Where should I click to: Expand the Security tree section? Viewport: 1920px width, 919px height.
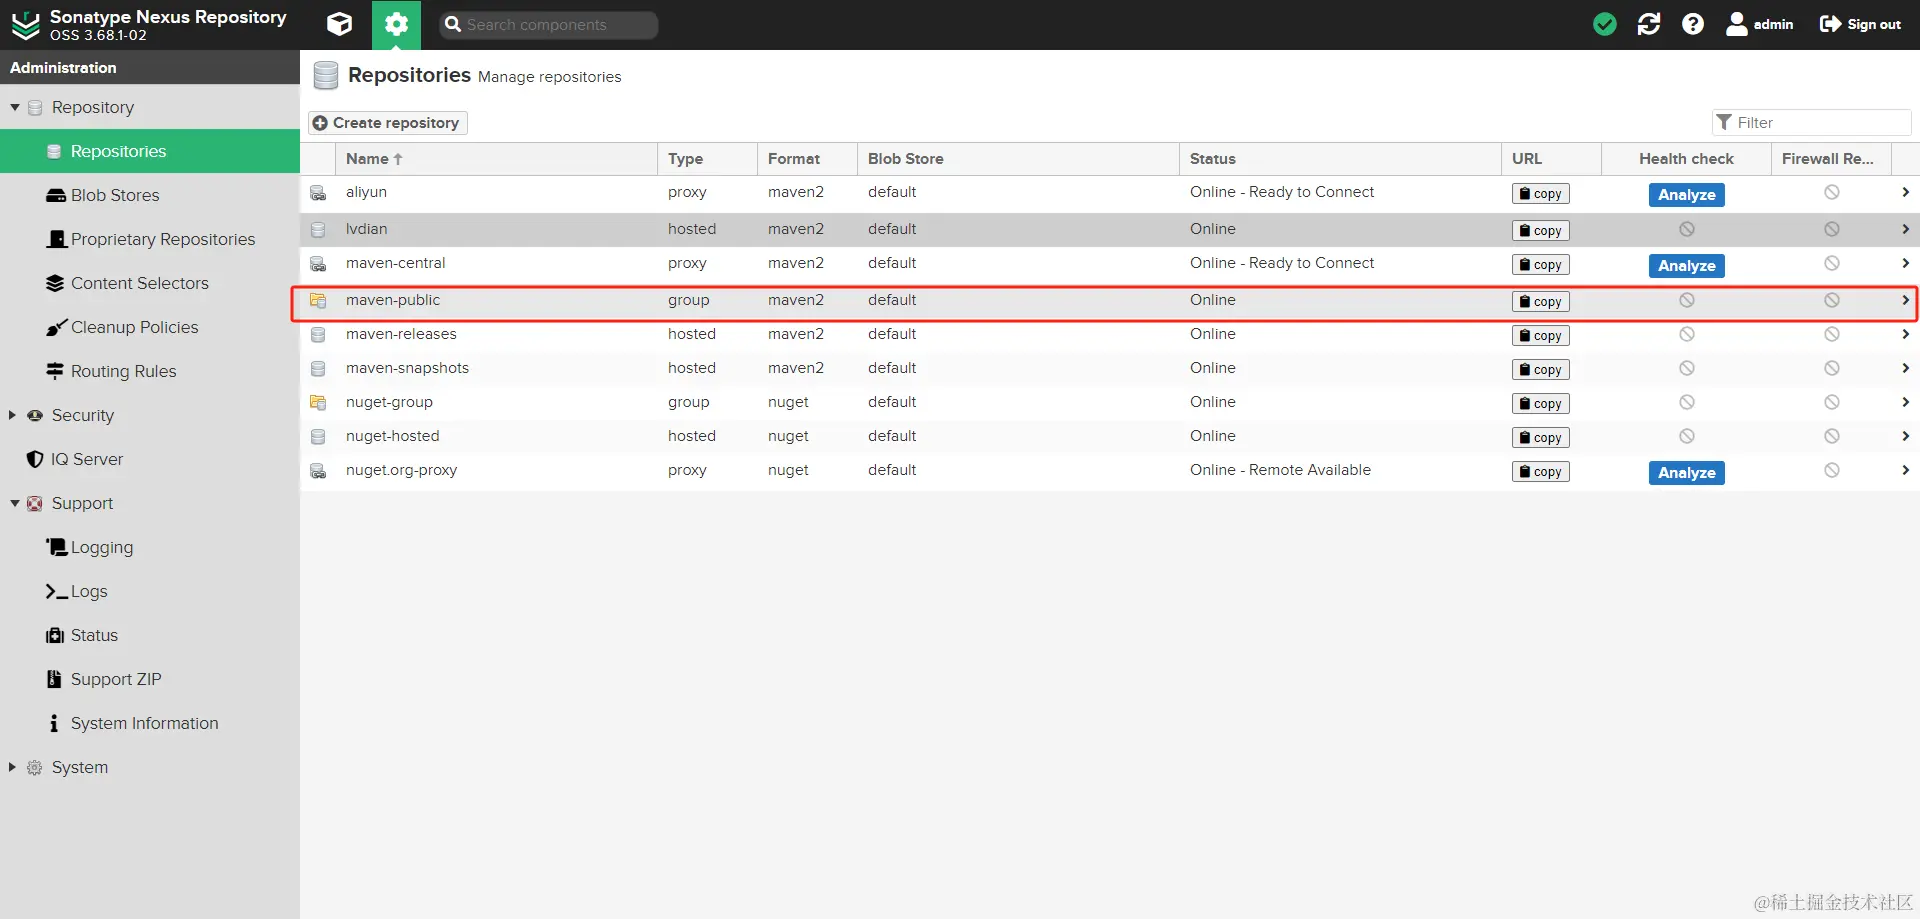click(12, 415)
